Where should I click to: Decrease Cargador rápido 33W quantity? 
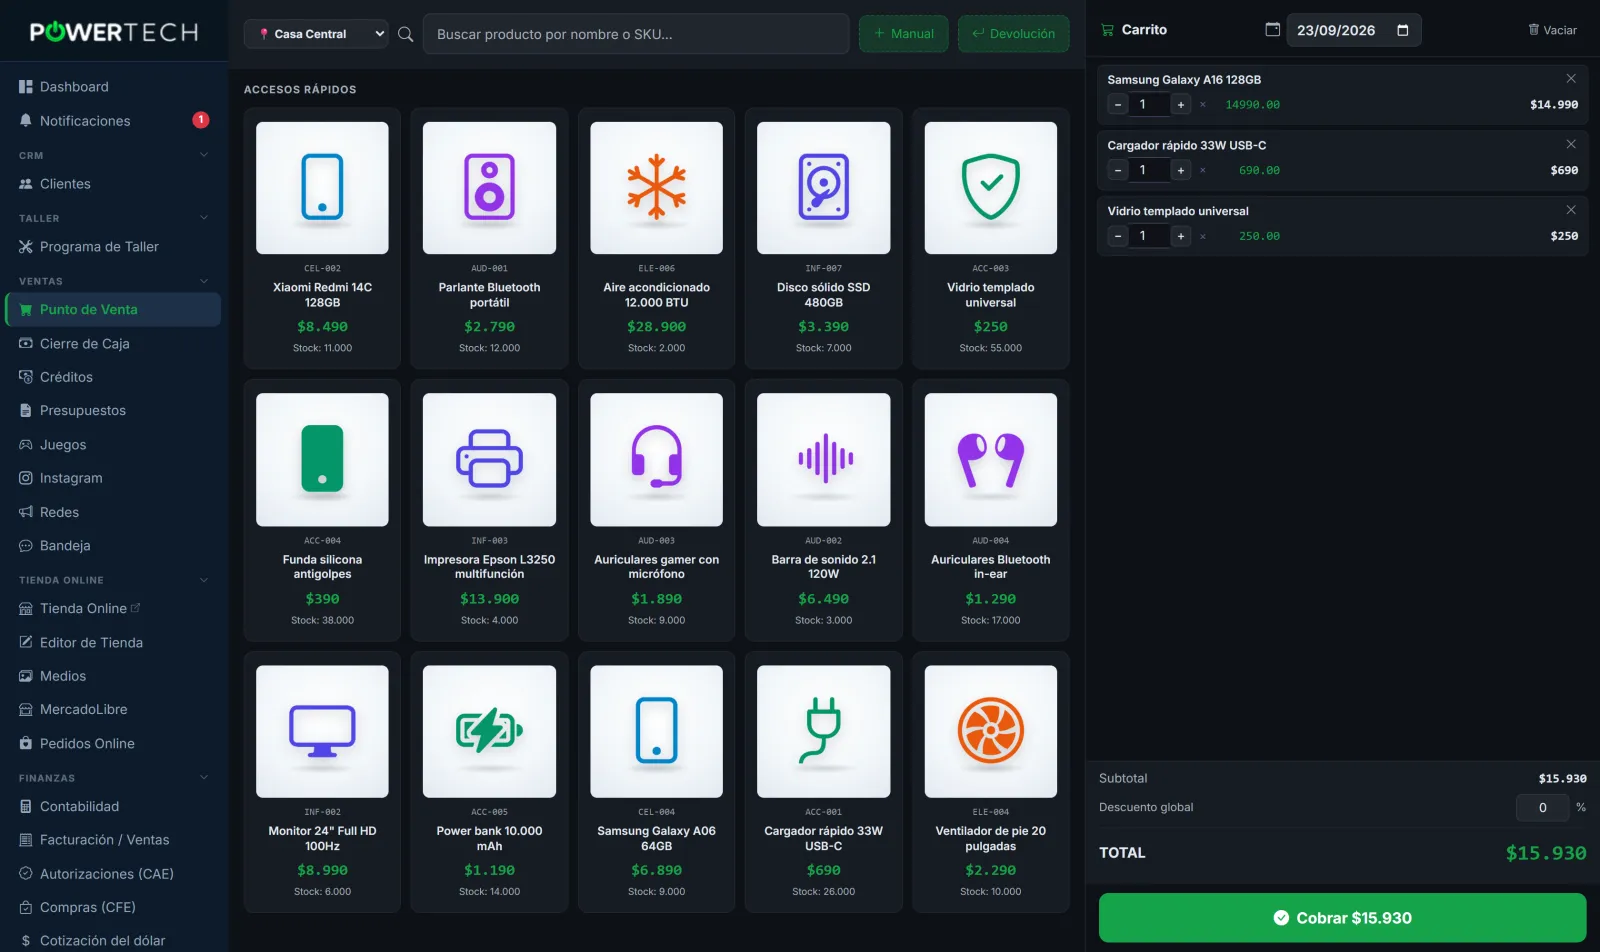[x=1118, y=170]
